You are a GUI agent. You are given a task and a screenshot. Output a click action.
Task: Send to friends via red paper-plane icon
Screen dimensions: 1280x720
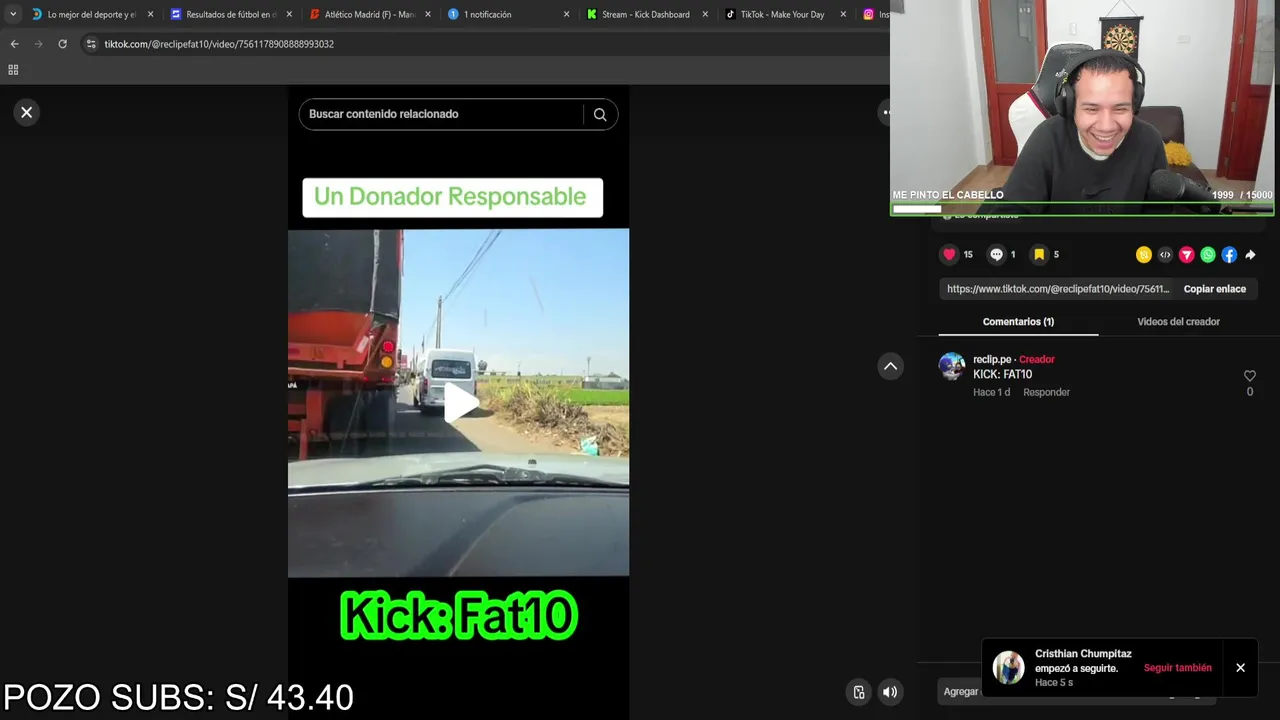pyautogui.click(x=1187, y=255)
